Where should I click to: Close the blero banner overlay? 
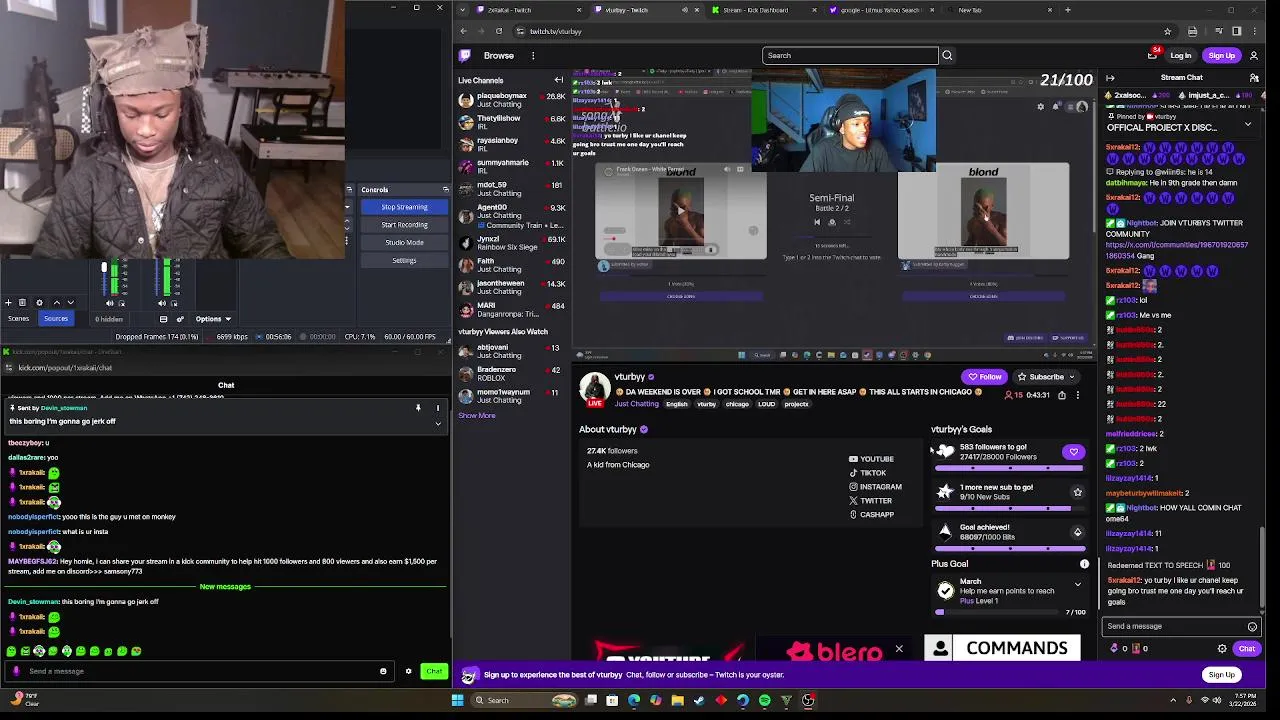coord(898,650)
